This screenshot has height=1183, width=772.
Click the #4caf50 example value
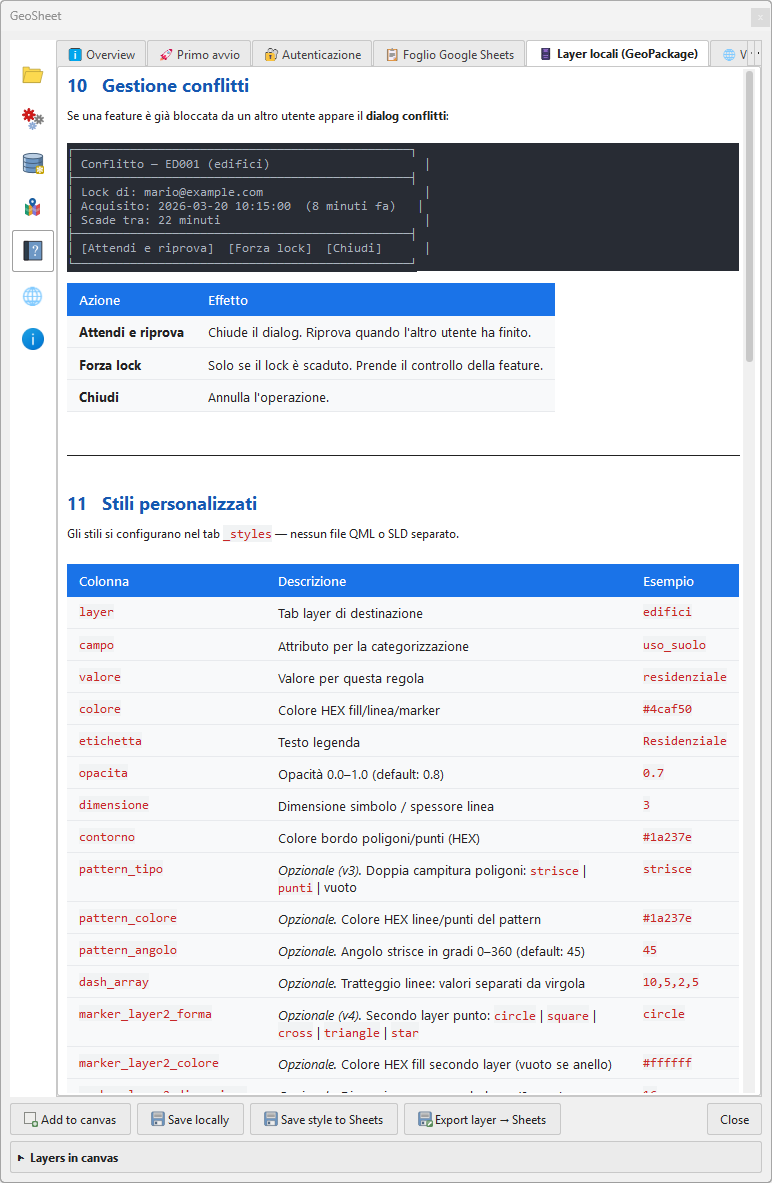click(x=667, y=709)
